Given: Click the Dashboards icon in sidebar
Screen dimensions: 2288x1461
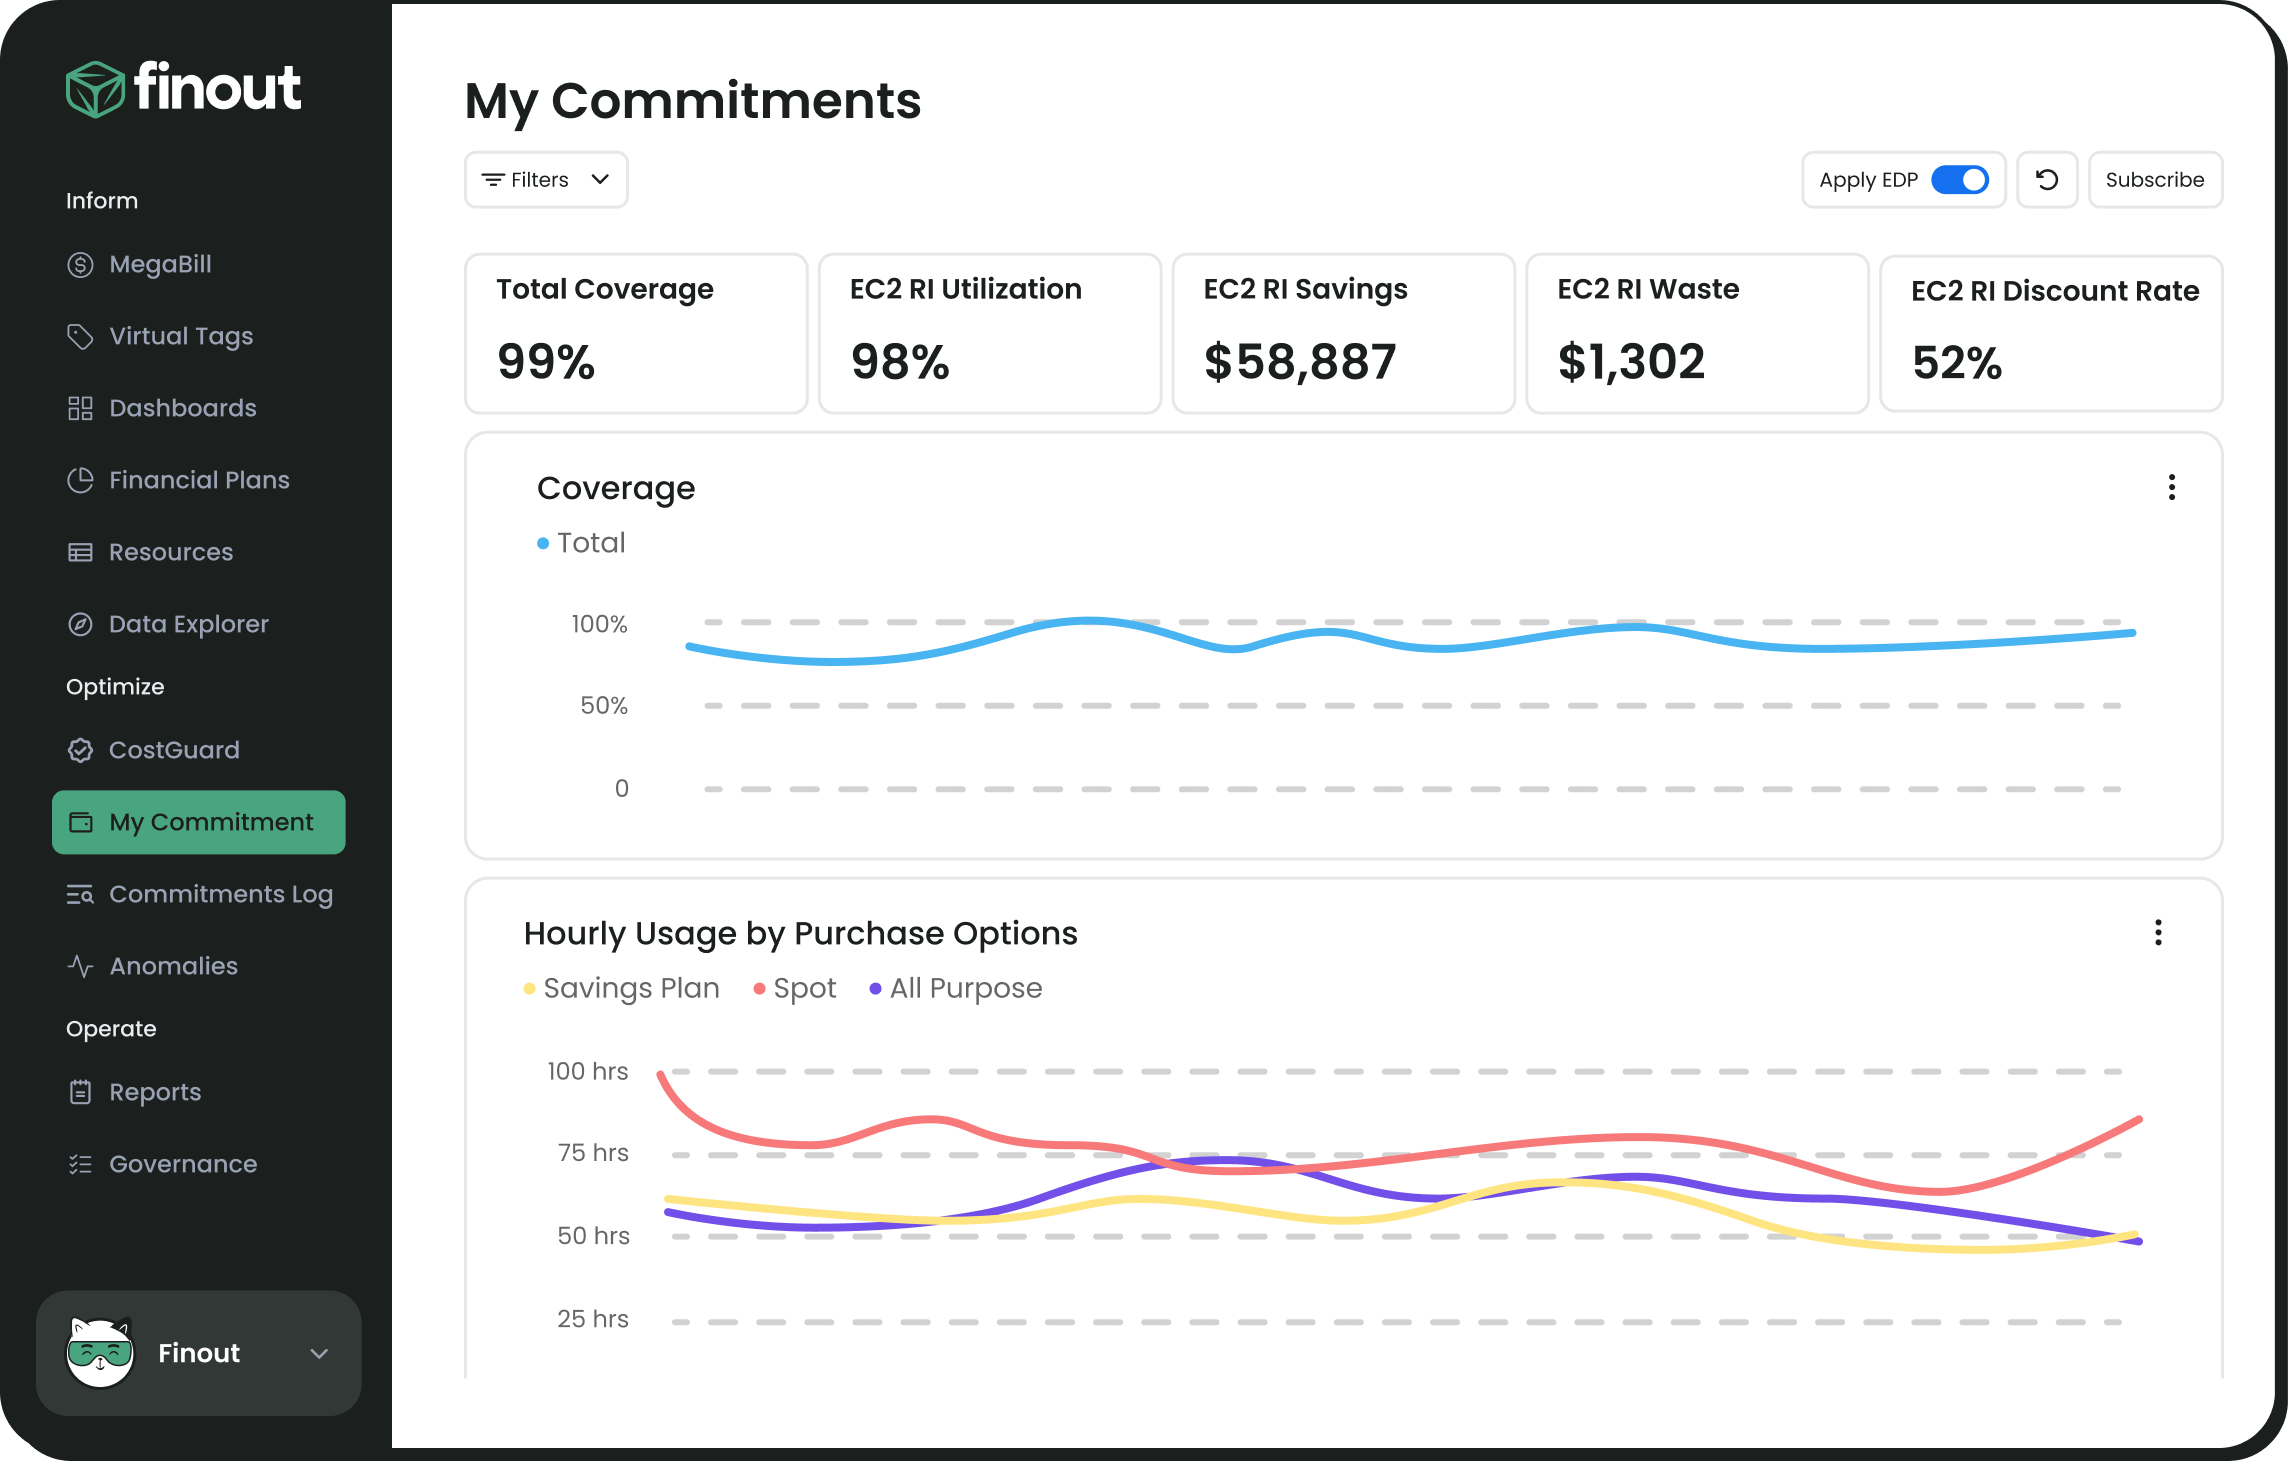Looking at the screenshot, I should [81, 408].
